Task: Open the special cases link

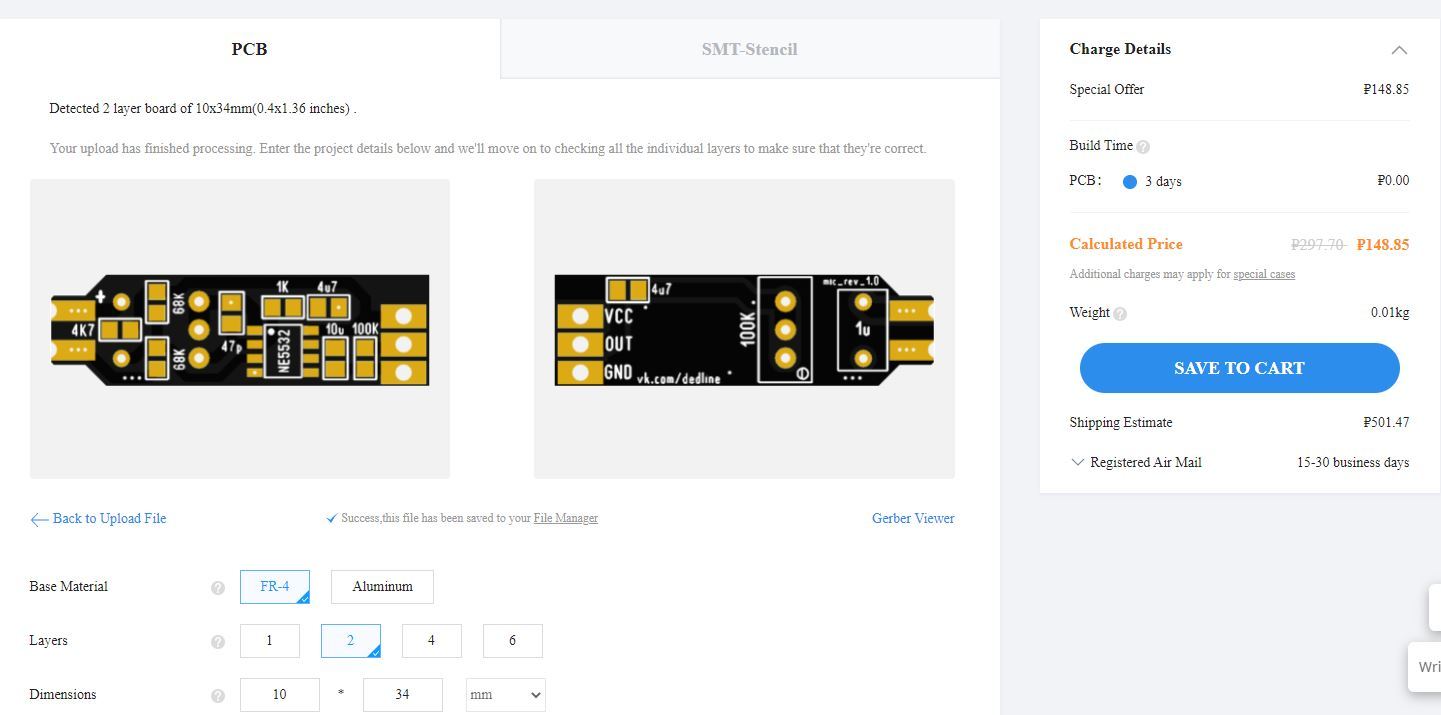Action: click(1264, 274)
